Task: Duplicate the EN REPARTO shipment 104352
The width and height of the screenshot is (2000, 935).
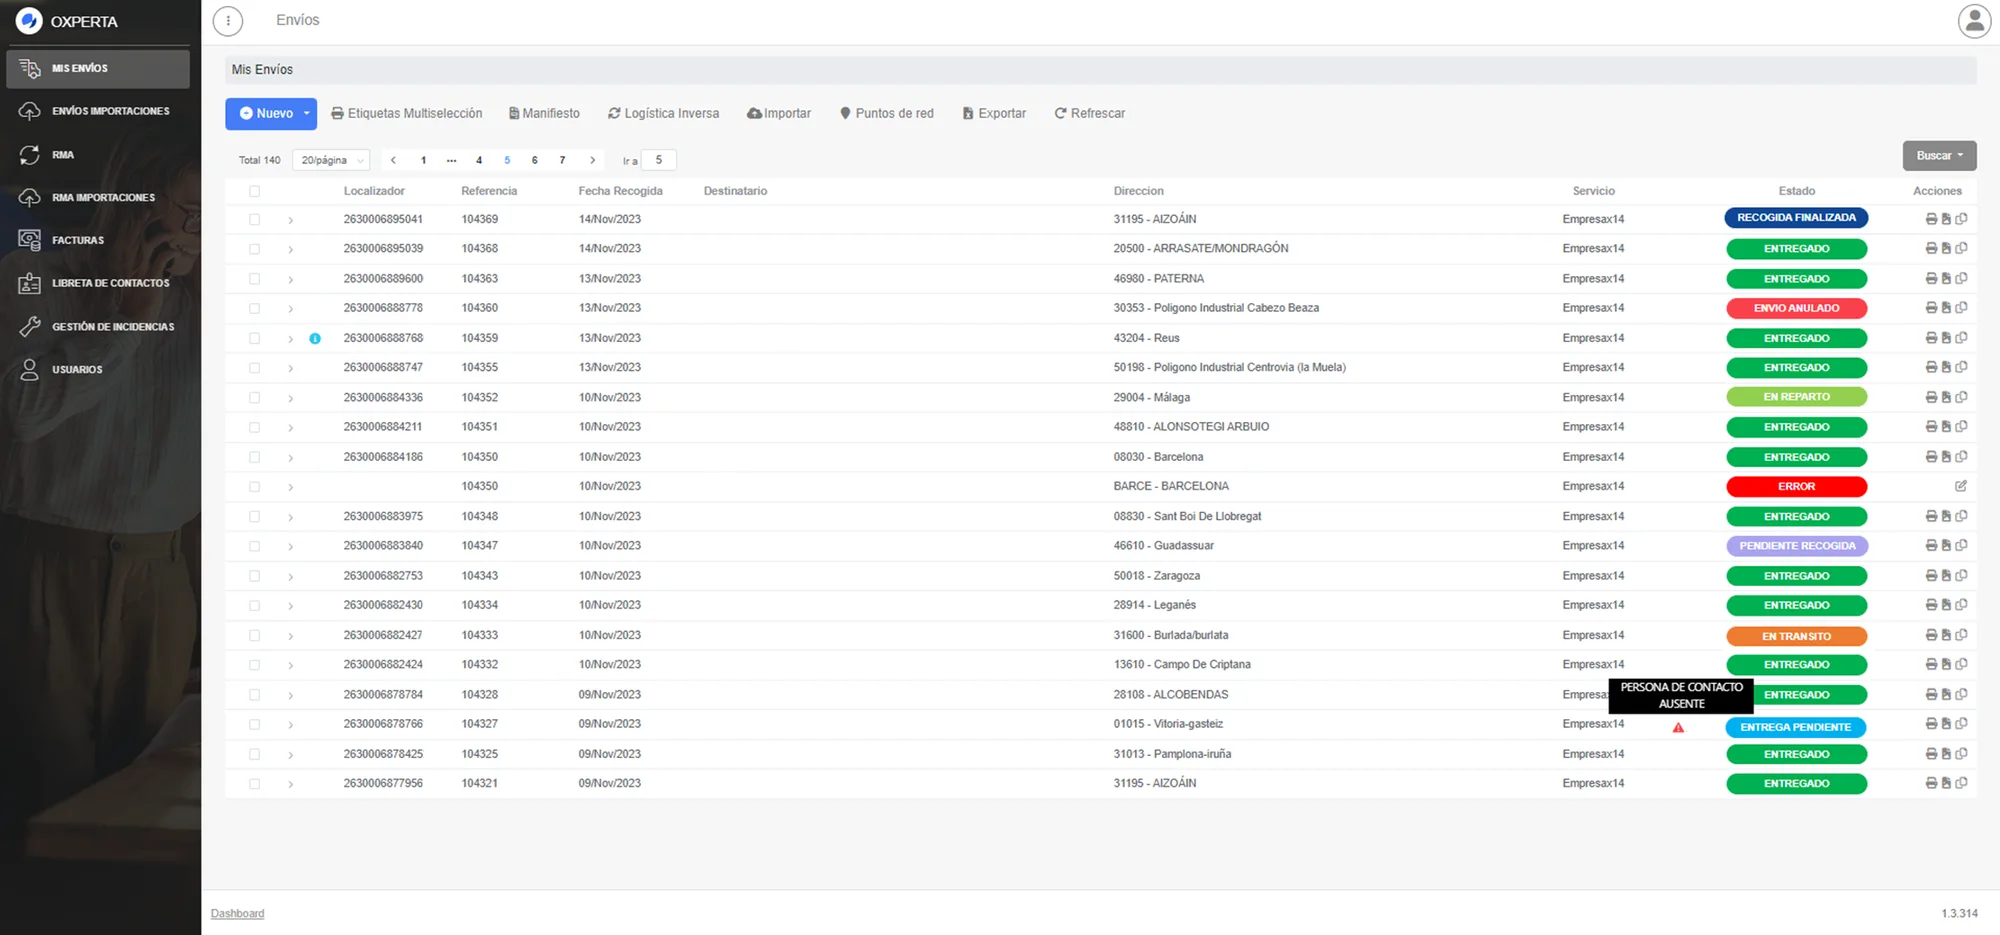Action: click(1961, 397)
